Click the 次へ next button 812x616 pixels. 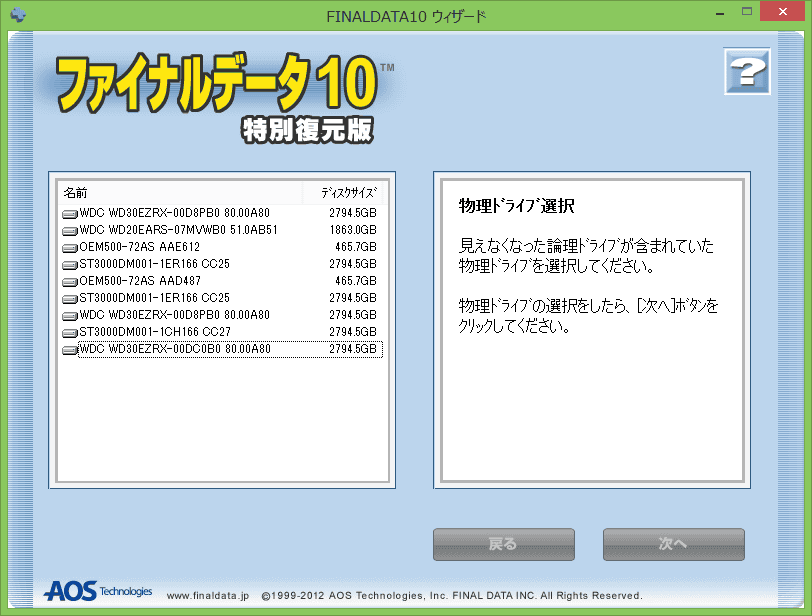[673, 544]
